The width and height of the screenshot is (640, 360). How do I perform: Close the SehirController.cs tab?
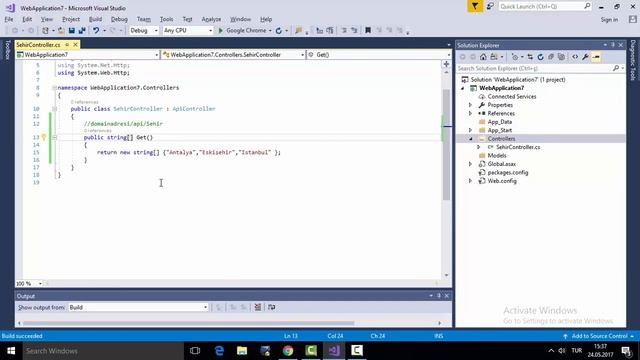click(76, 44)
